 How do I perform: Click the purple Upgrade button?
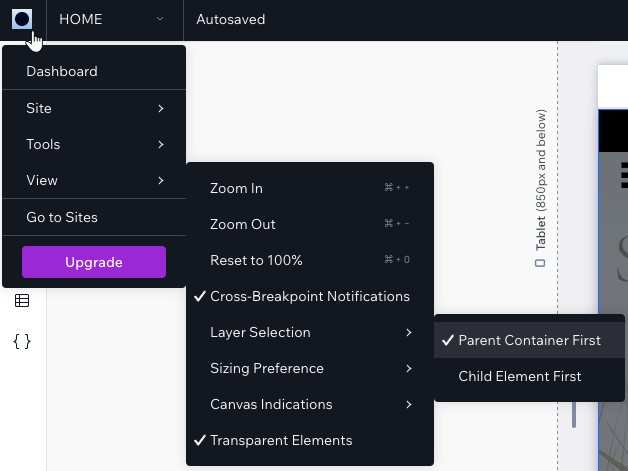coord(94,262)
